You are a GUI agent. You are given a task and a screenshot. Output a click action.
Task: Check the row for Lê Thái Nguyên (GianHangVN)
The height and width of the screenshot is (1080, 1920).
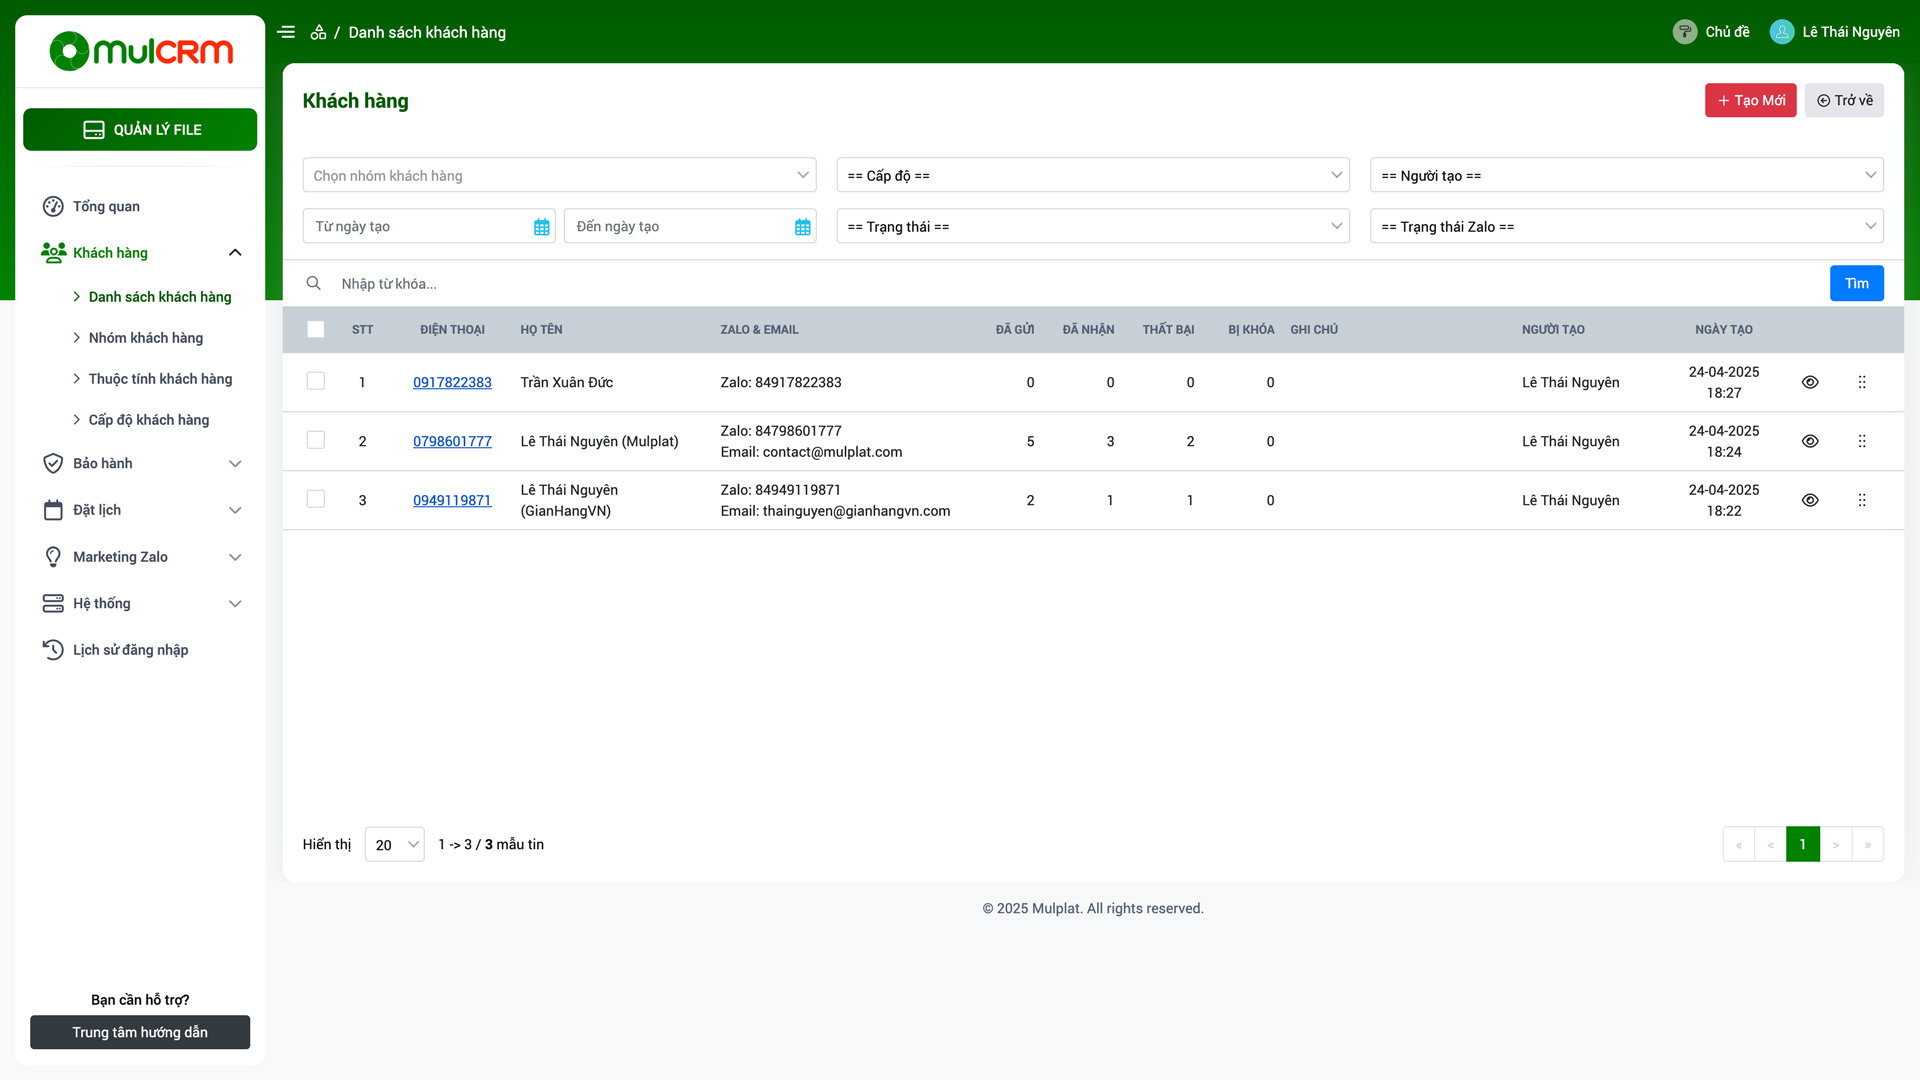pos(316,499)
